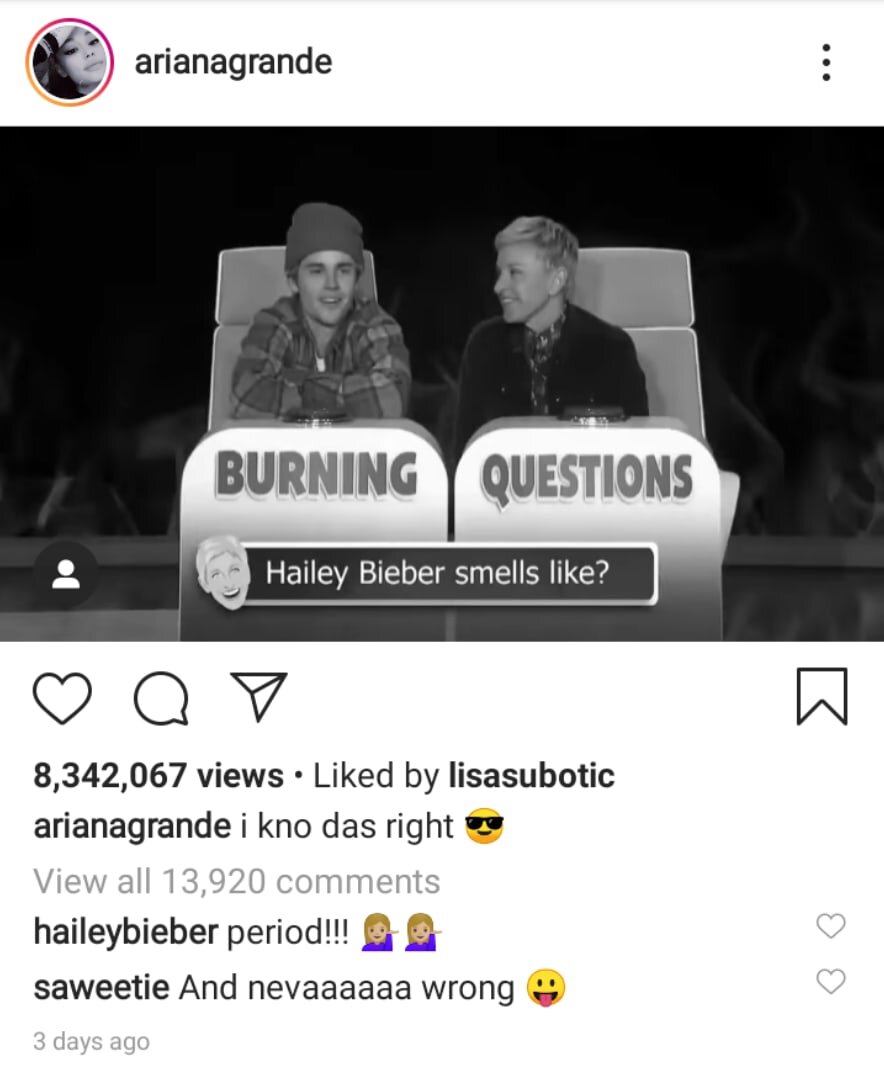Play the Burning Questions video

[x=442, y=384]
